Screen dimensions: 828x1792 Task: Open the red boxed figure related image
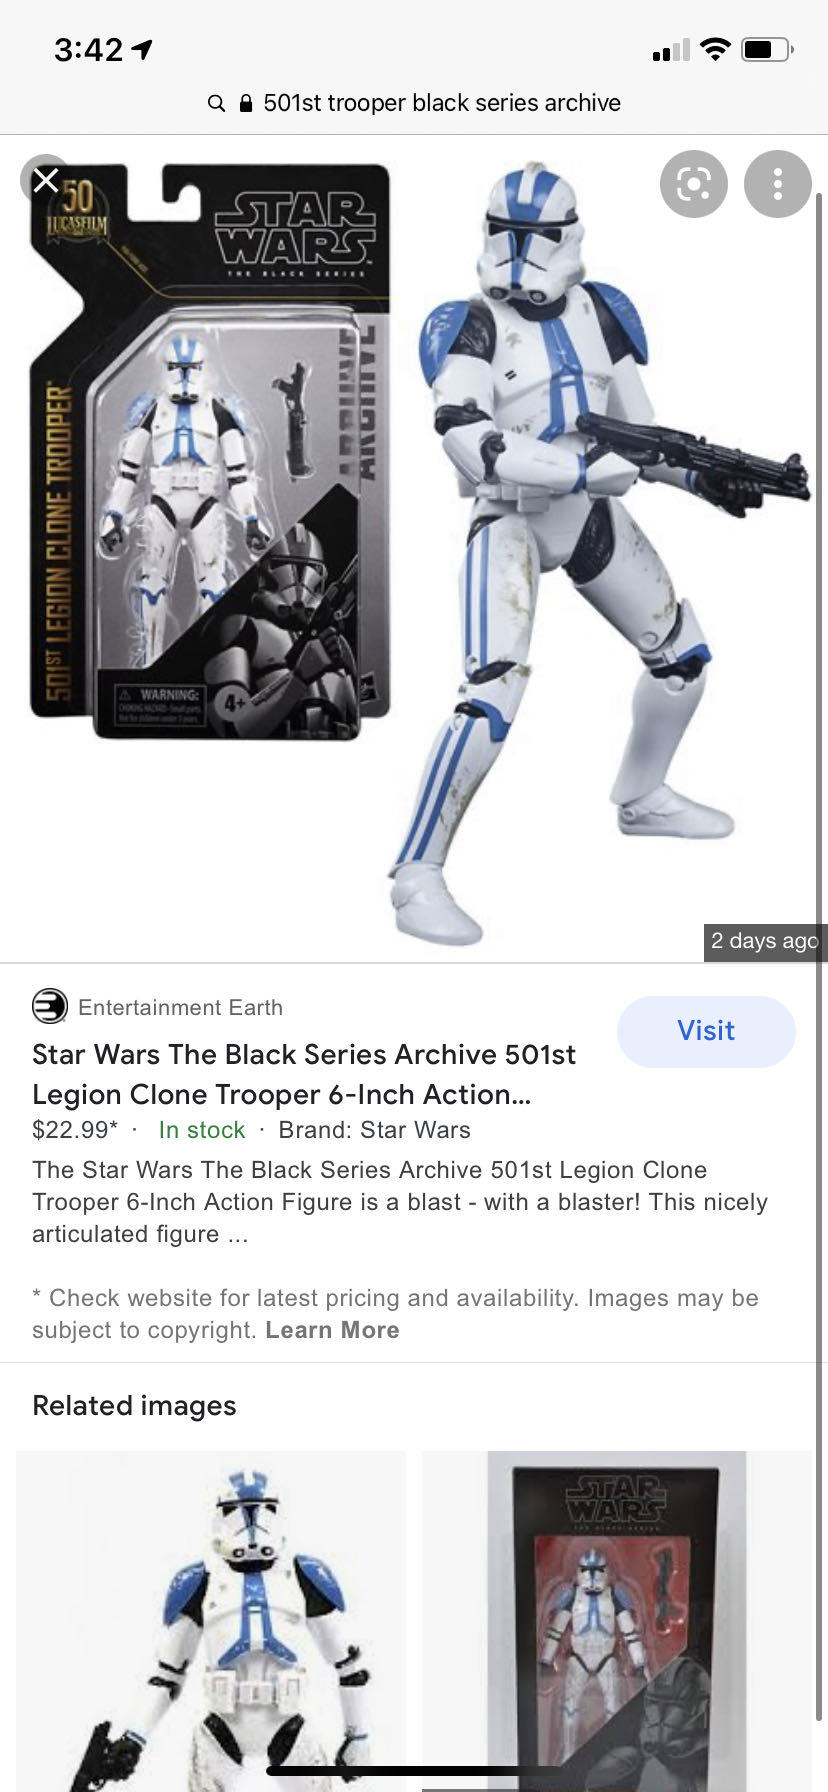tap(617, 1621)
